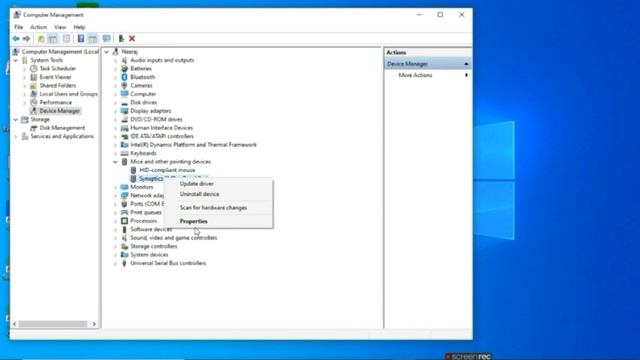640x360 pixels.
Task: Click the Computer Management title bar icon
Action: pyautogui.click(x=17, y=15)
